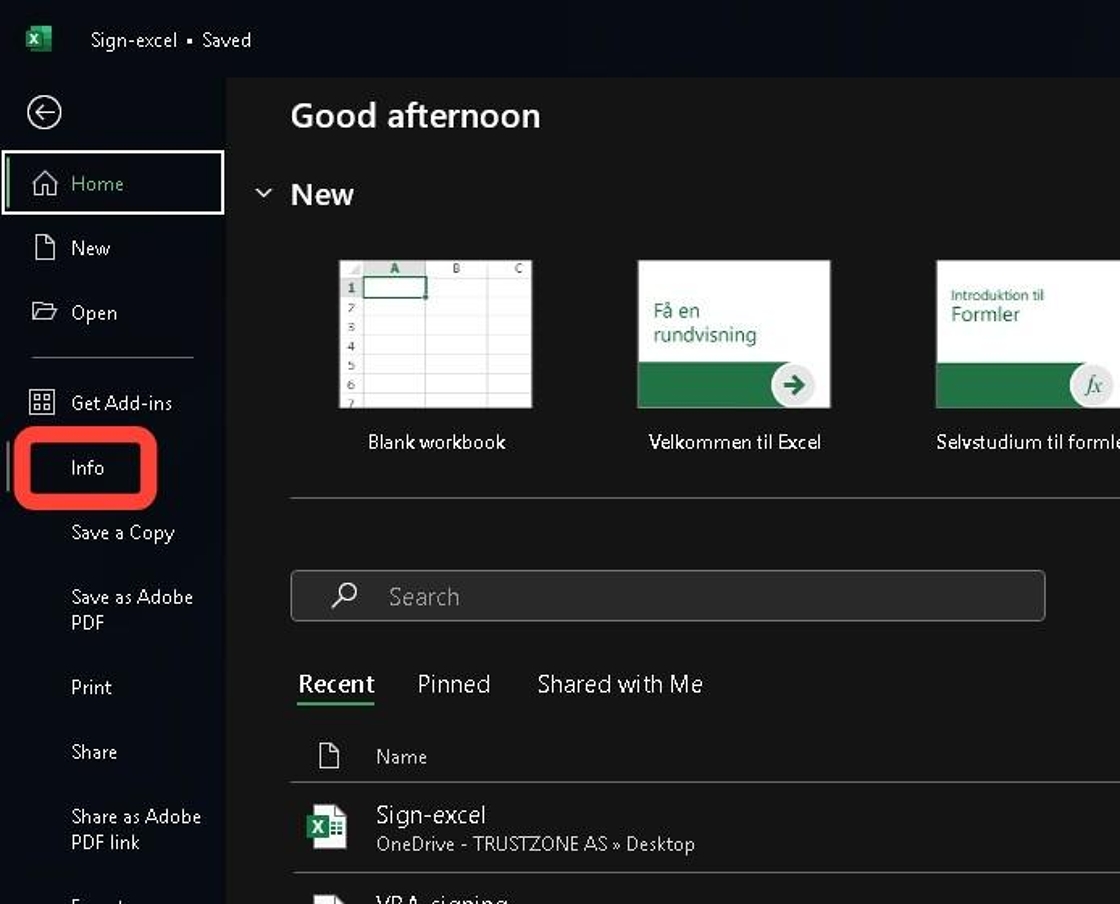Open the Share option in sidebar
1120x904 pixels.
coord(94,752)
